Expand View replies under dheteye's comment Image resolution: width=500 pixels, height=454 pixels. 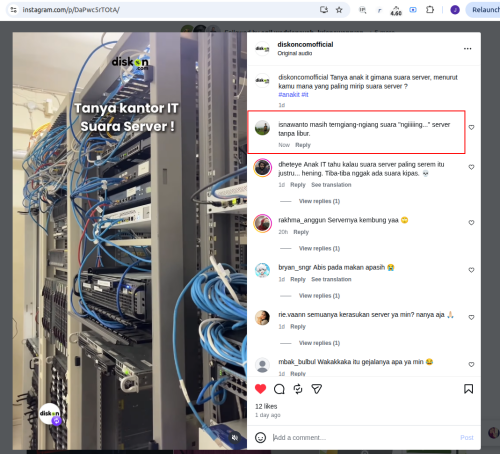click(x=319, y=201)
